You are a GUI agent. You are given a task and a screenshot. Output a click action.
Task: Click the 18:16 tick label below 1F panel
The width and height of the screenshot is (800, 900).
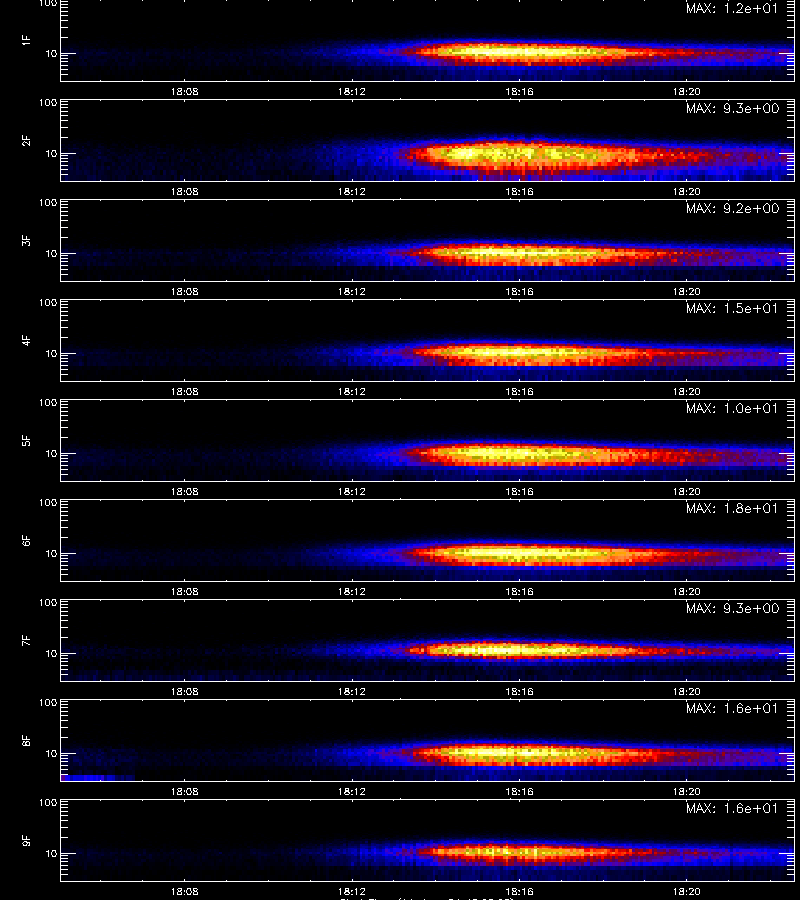519,91
